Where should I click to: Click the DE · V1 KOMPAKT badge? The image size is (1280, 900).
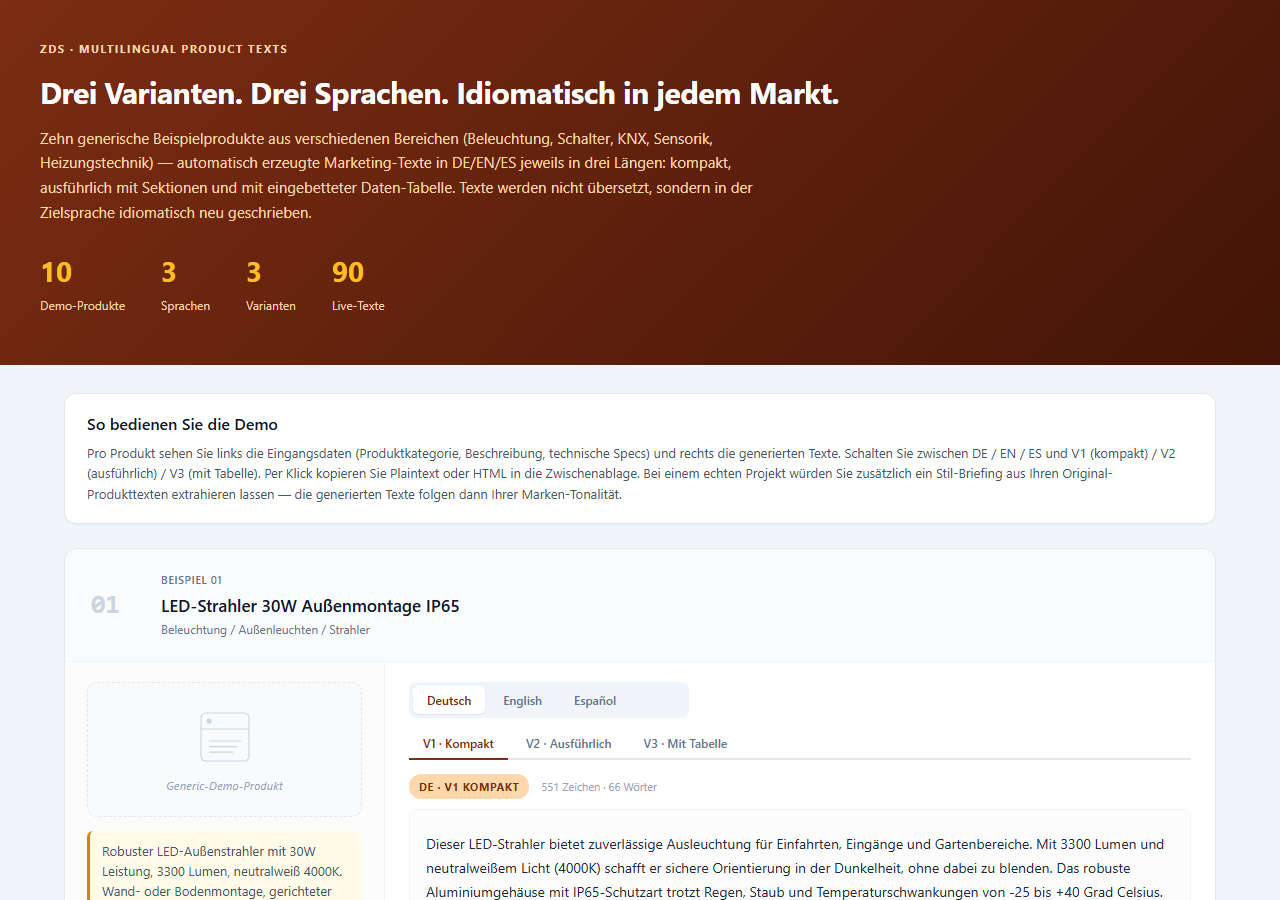pos(469,787)
